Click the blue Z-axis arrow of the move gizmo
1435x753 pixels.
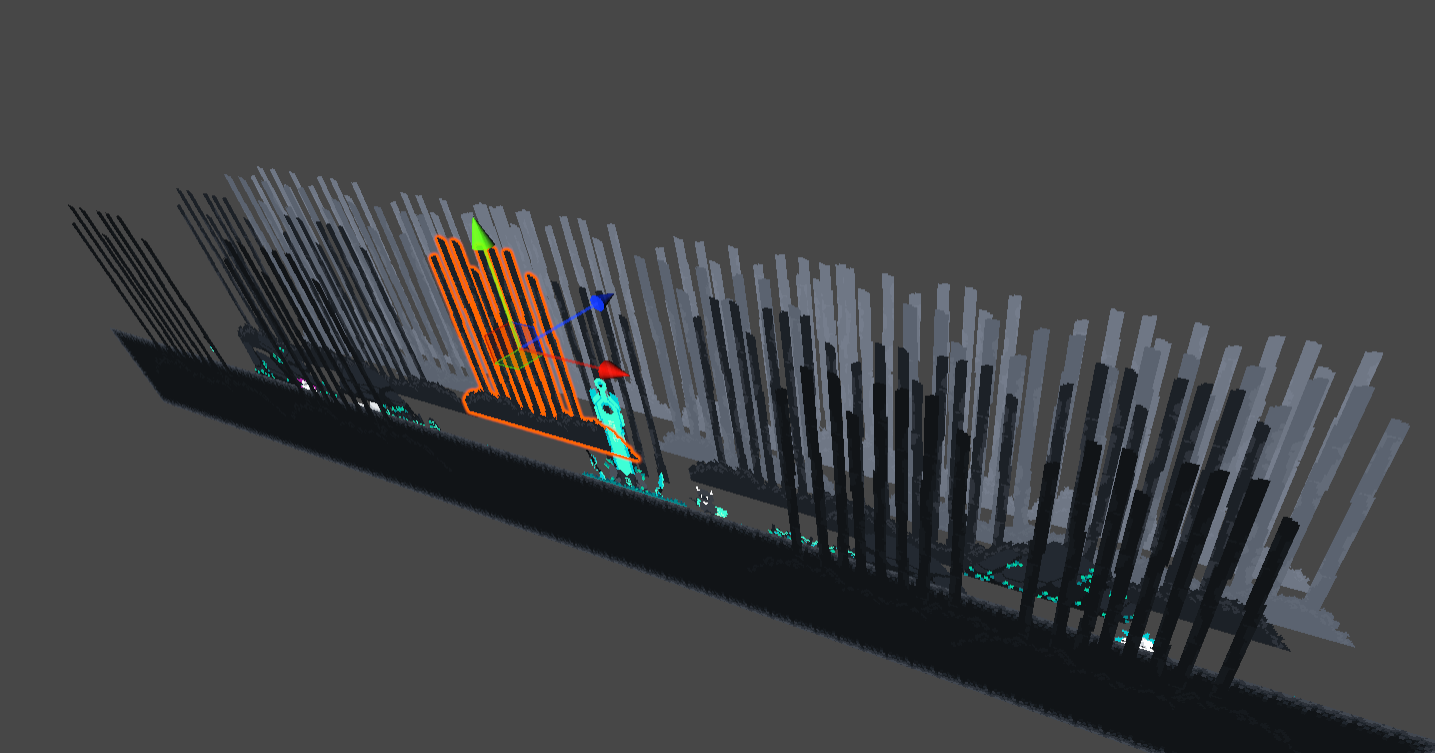[x=601, y=301]
